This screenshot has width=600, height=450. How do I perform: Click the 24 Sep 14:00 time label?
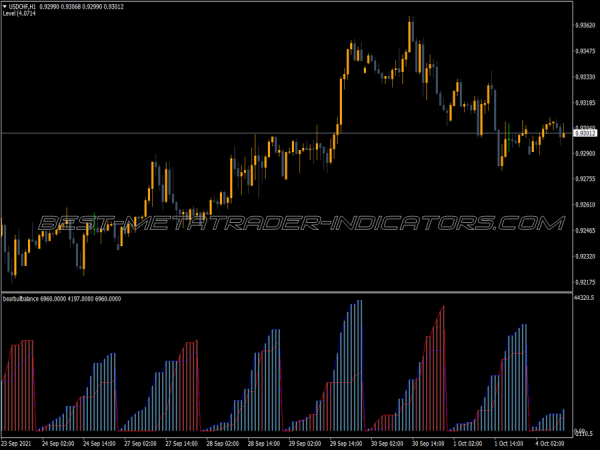(x=99, y=443)
